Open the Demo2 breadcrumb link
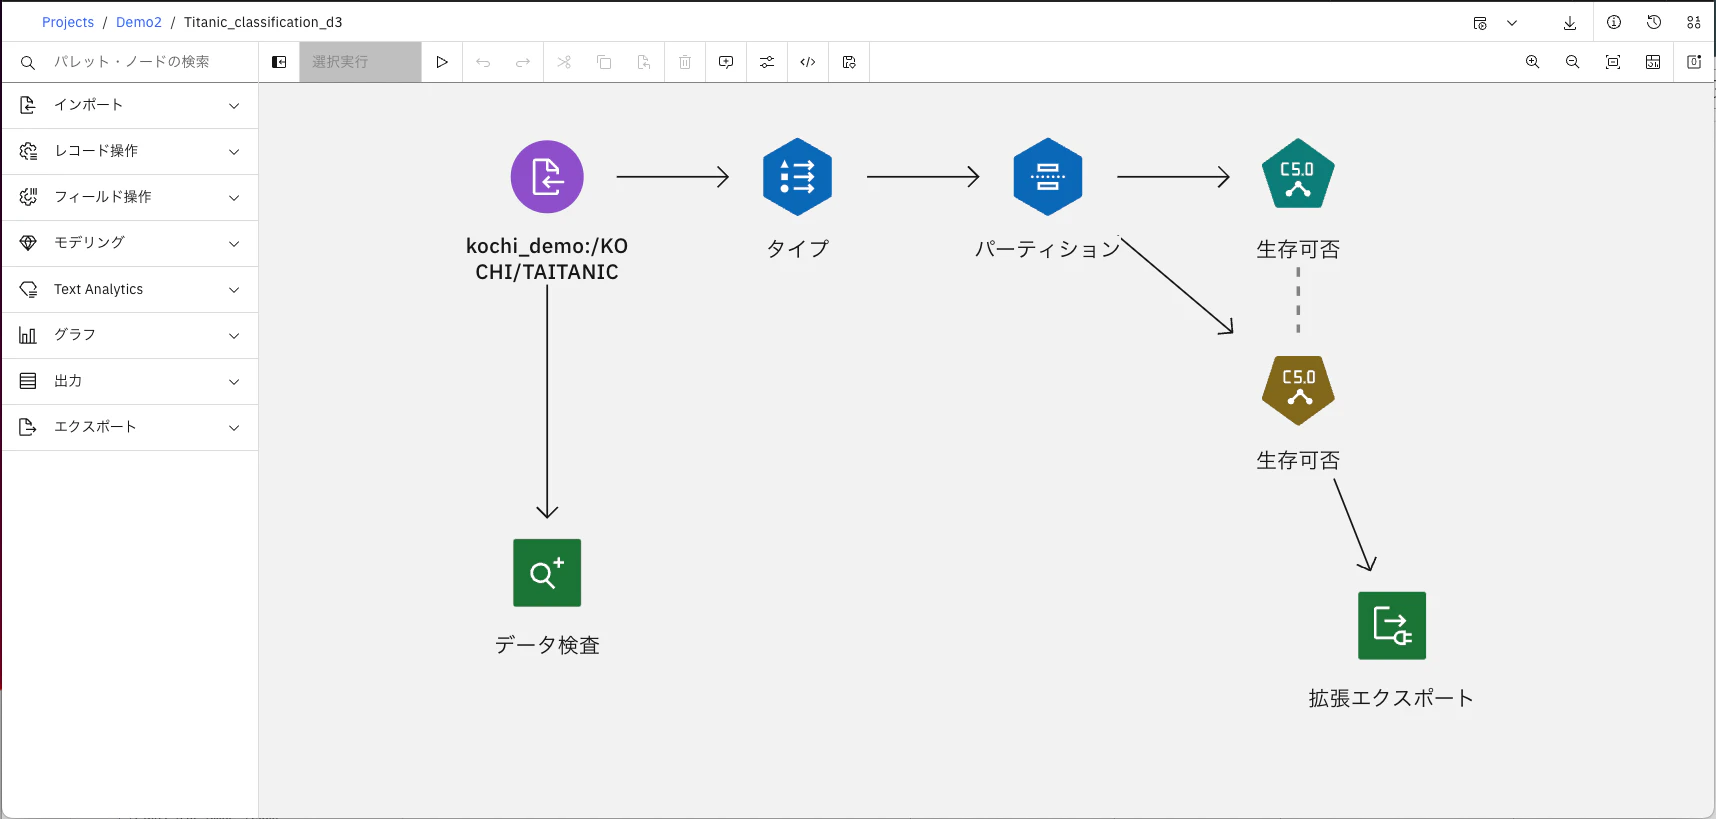The height and width of the screenshot is (819, 1716). click(x=139, y=22)
